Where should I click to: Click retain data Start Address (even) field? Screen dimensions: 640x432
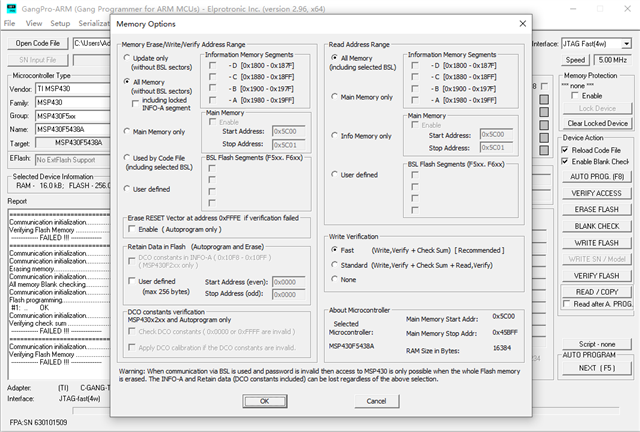pyautogui.click(x=289, y=282)
